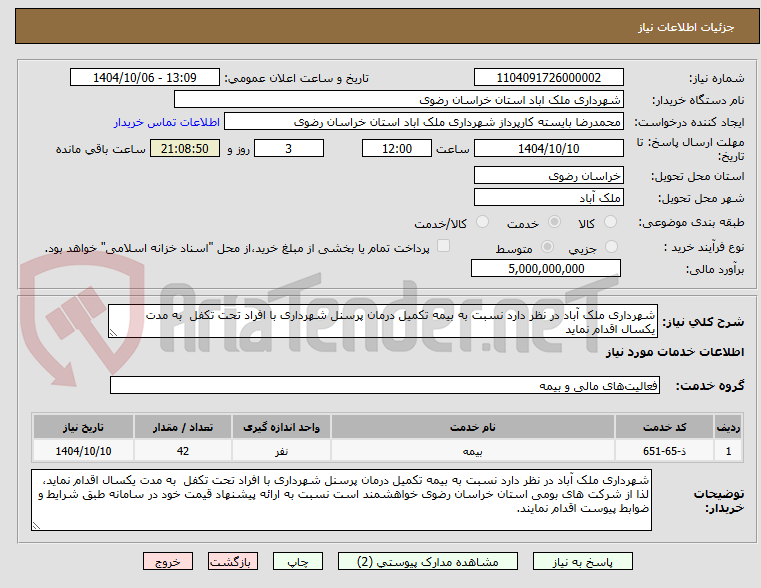Click the تعداد / مقدار column header

pos(183,427)
